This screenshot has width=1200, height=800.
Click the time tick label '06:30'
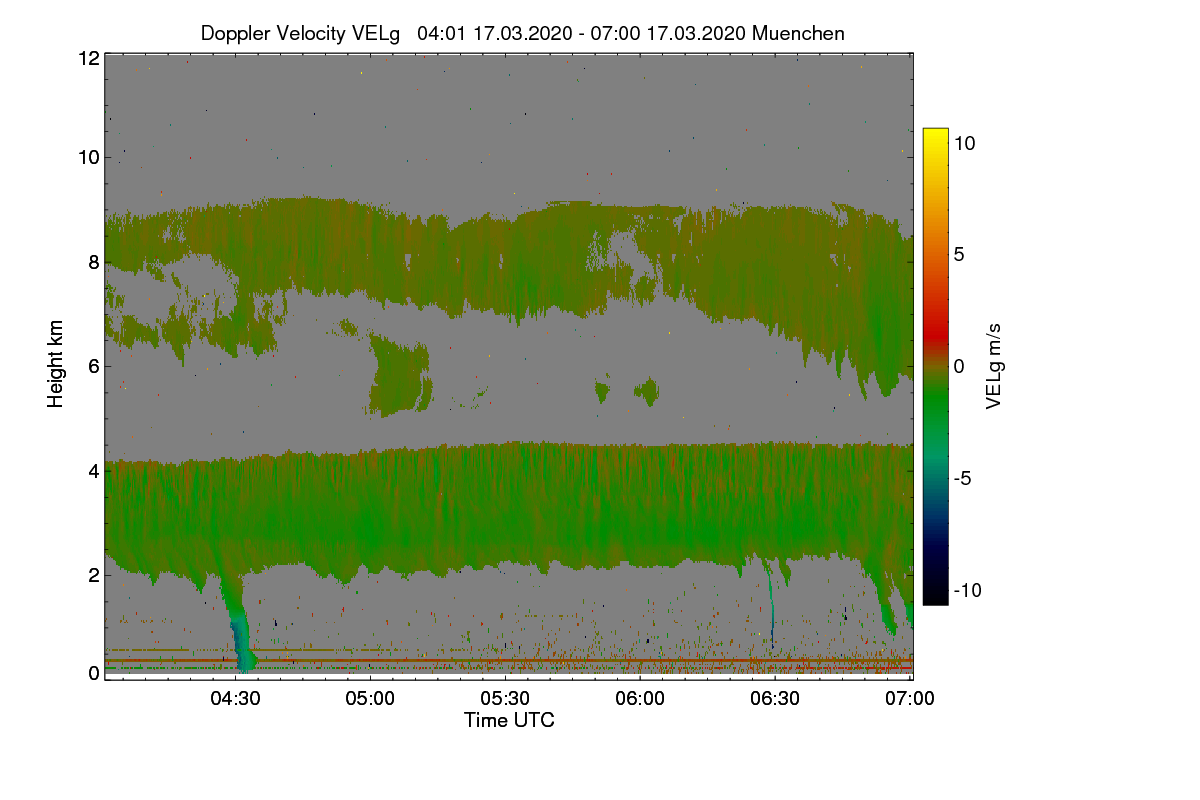point(775,699)
